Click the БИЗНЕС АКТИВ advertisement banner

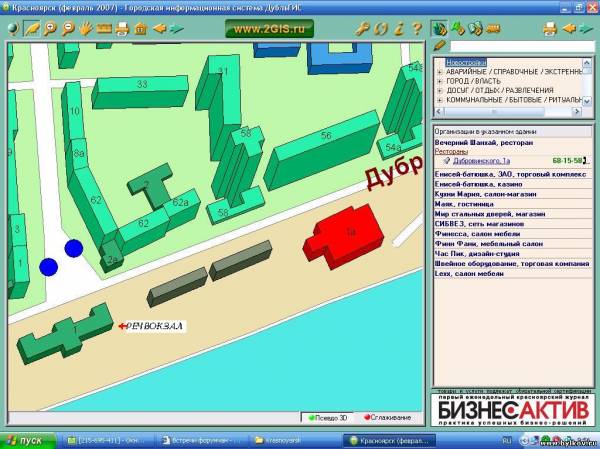(513, 410)
